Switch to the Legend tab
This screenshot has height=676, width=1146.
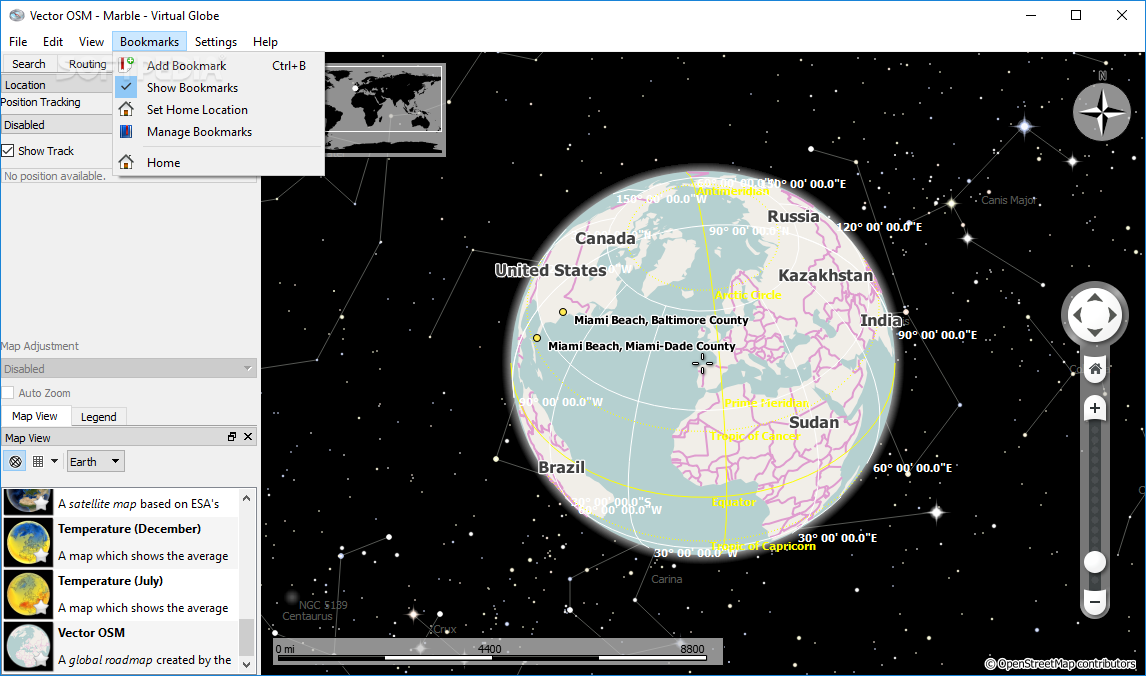coord(99,417)
